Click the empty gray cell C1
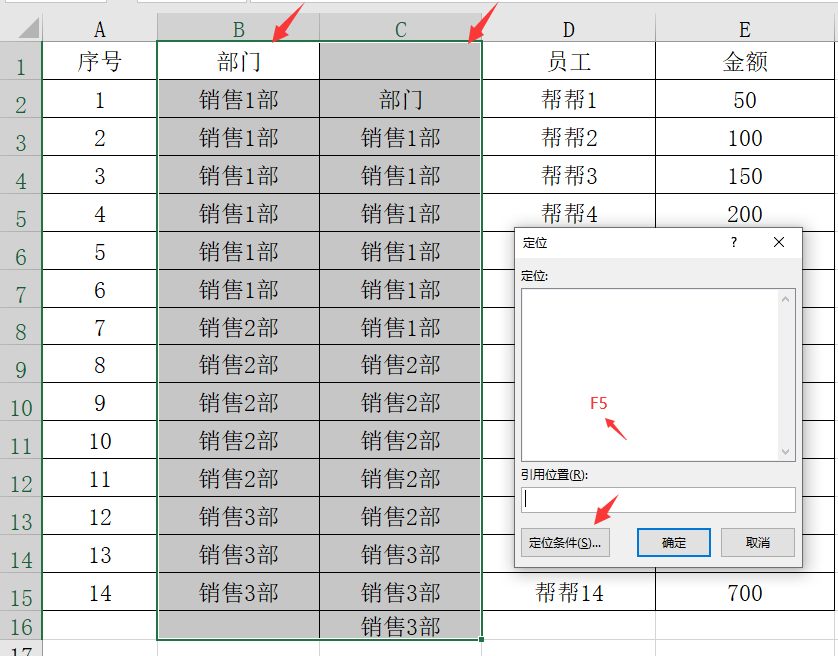Image resolution: width=838 pixels, height=656 pixels. click(400, 61)
